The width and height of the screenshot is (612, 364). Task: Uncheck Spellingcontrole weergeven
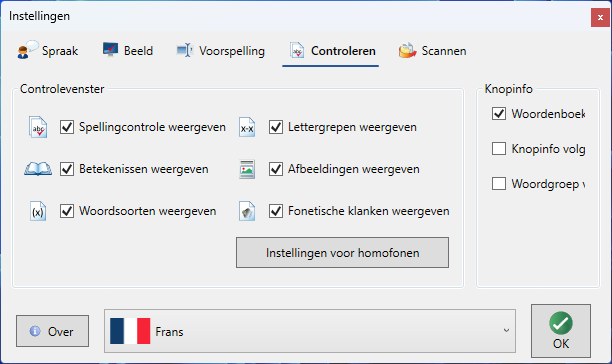(67, 127)
